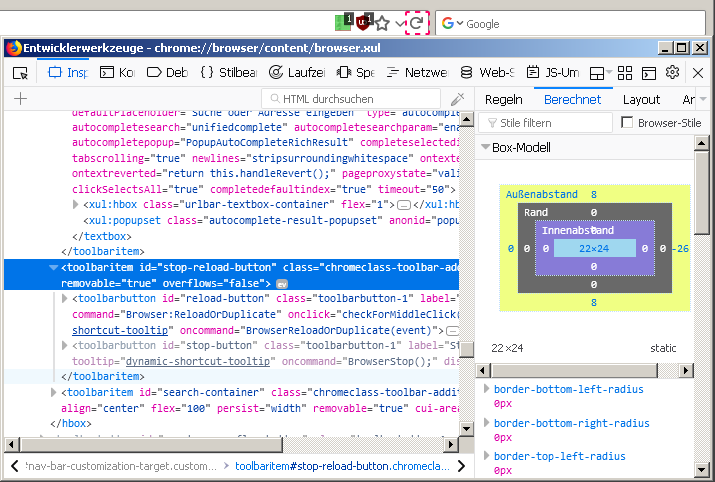Screen dimensions: 715x482
Task: Click the bookmark star icon
Action: click(x=382, y=22)
